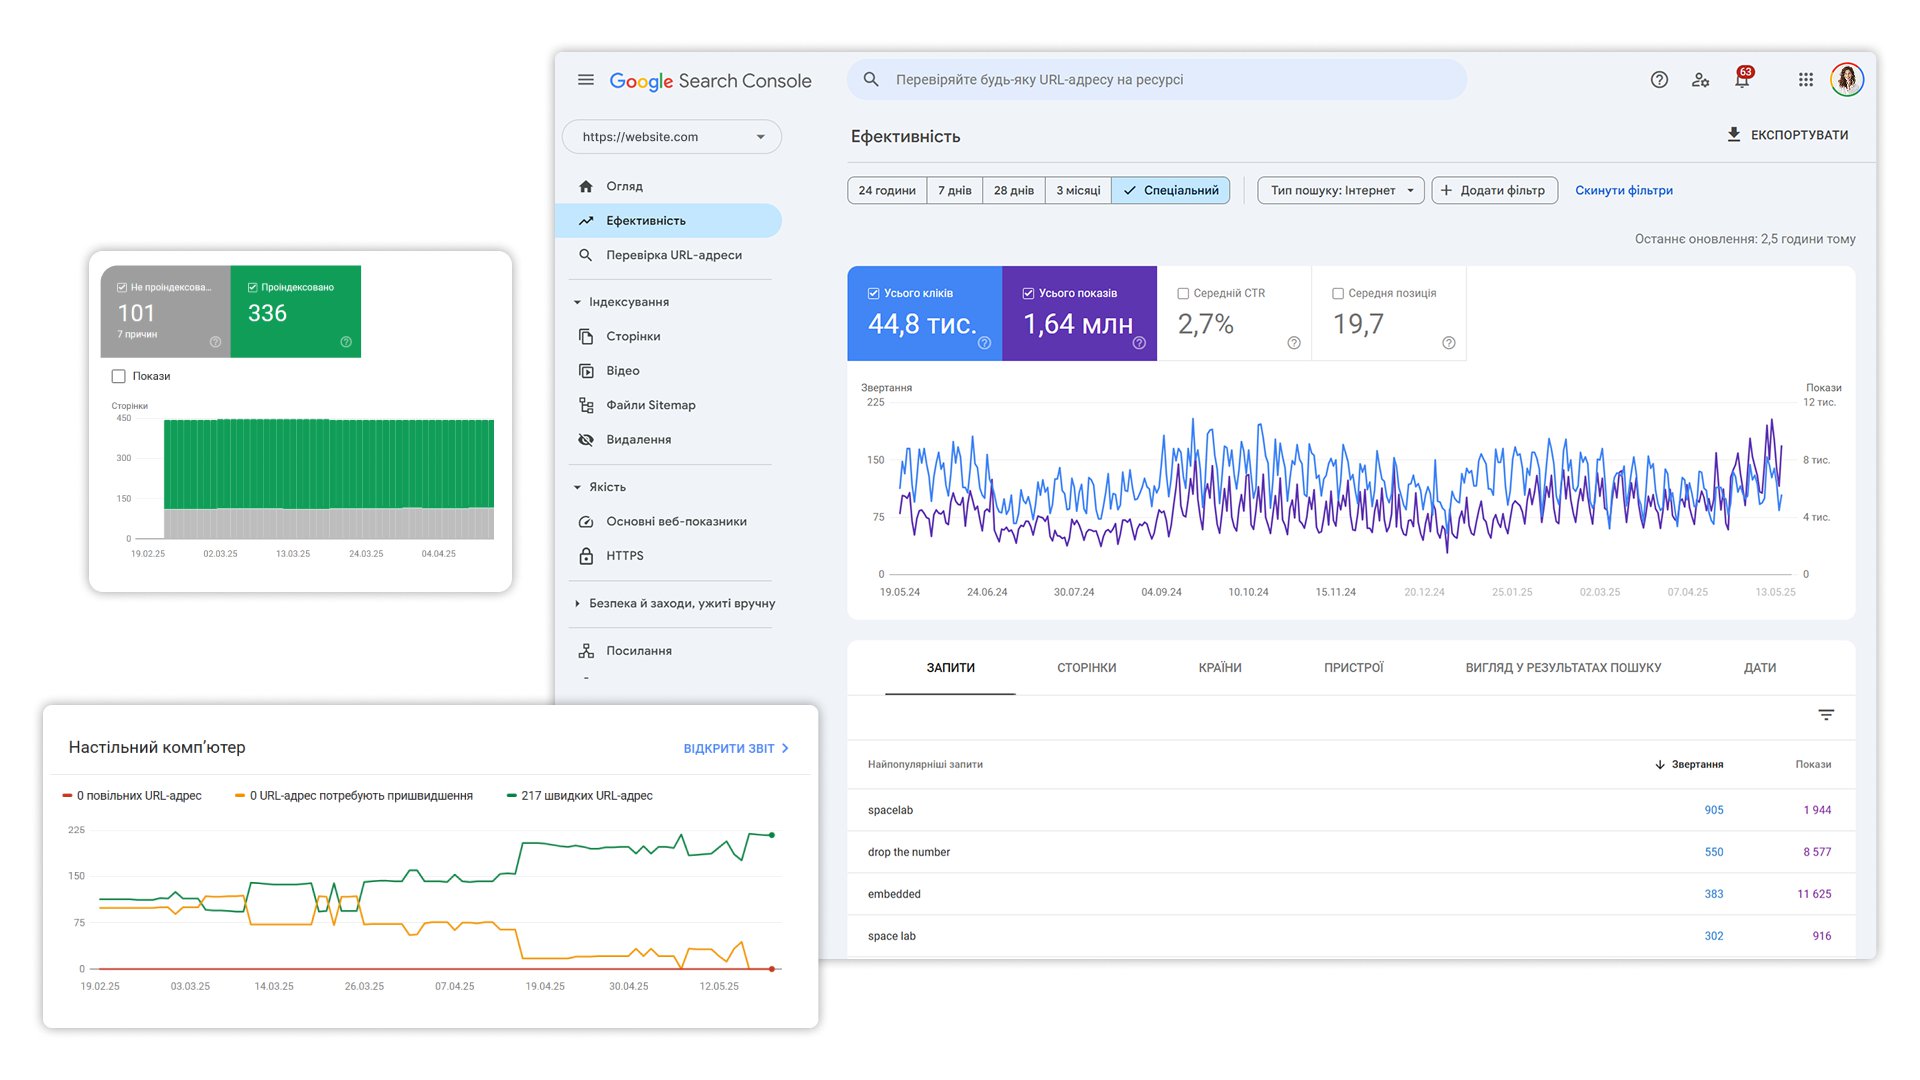1920x1080 pixels.
Task: Disable the Усього показів metric
Action: click(x=1028, y=293)
